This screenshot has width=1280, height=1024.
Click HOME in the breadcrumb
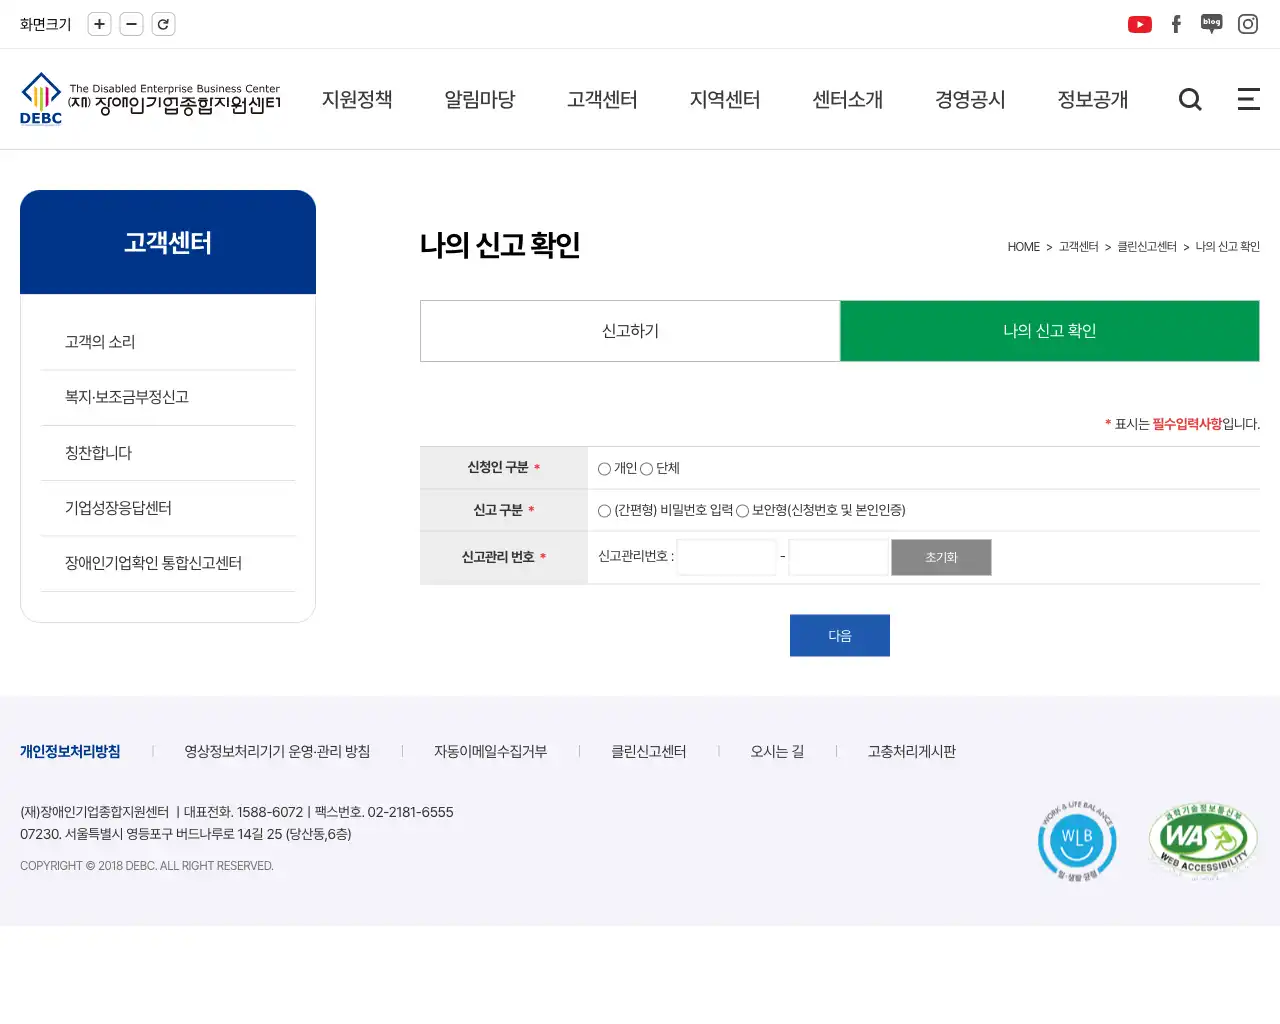(x=1023, y=247)
